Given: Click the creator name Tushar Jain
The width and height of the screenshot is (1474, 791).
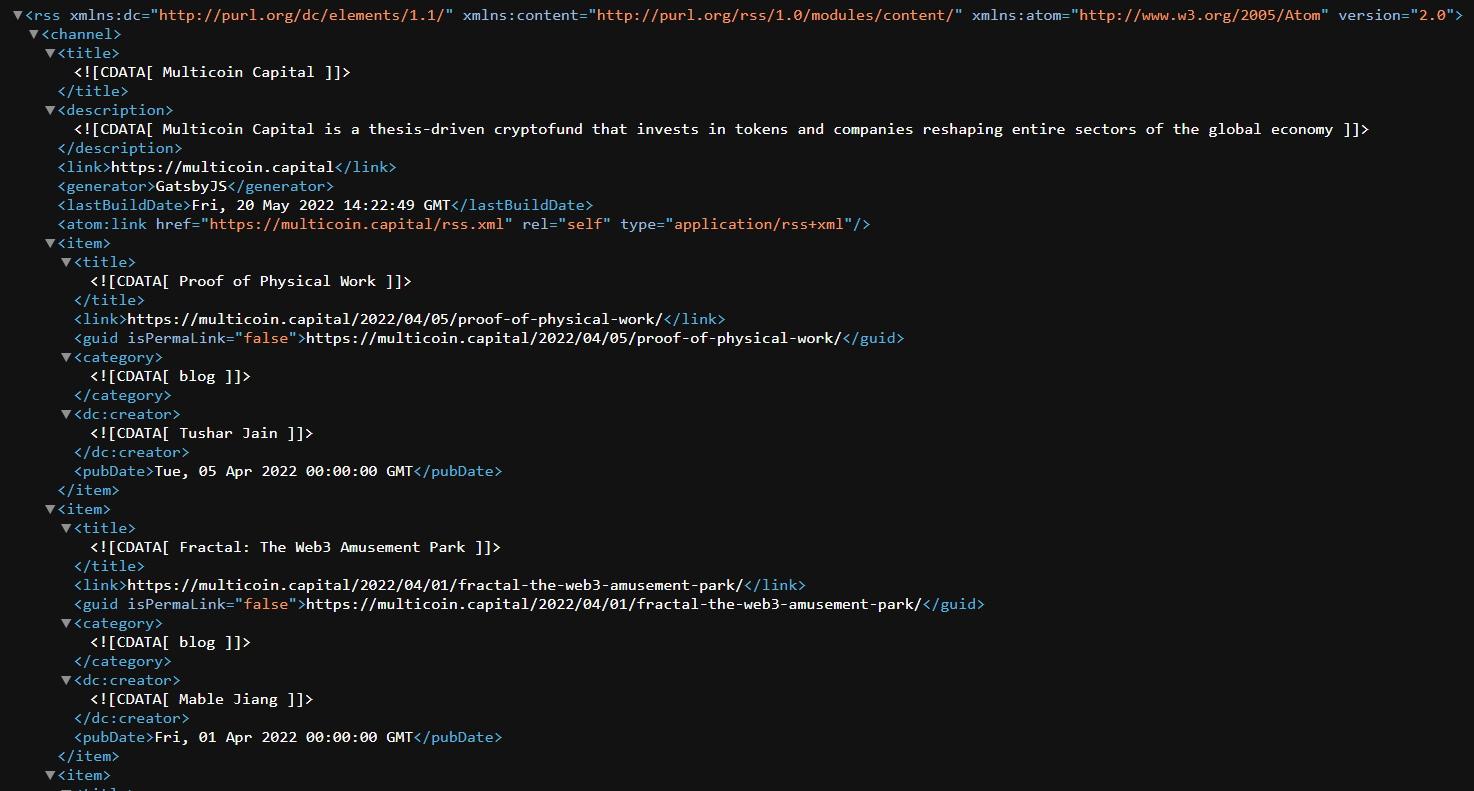Looking at the screenshot, I should click(x=228, y=433).
